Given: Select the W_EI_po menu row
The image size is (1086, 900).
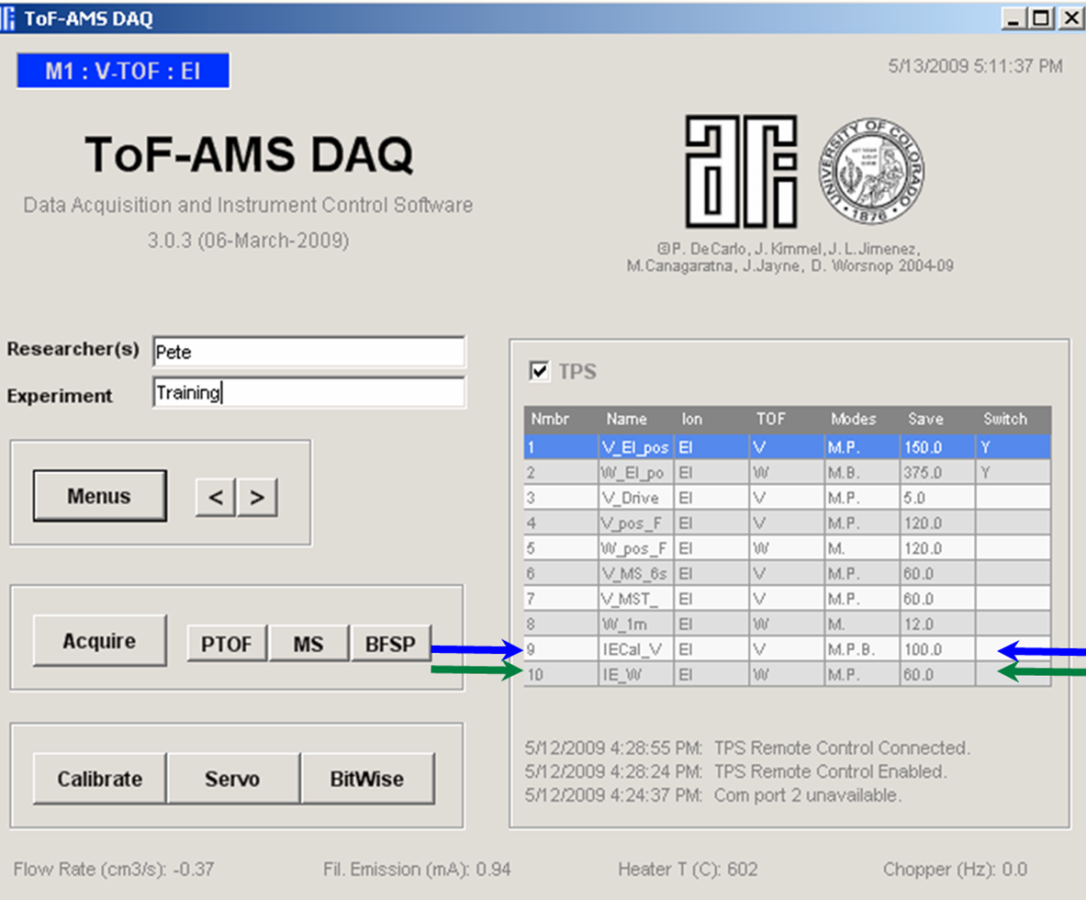Looking at the screenshot, I should pos(632,472).
